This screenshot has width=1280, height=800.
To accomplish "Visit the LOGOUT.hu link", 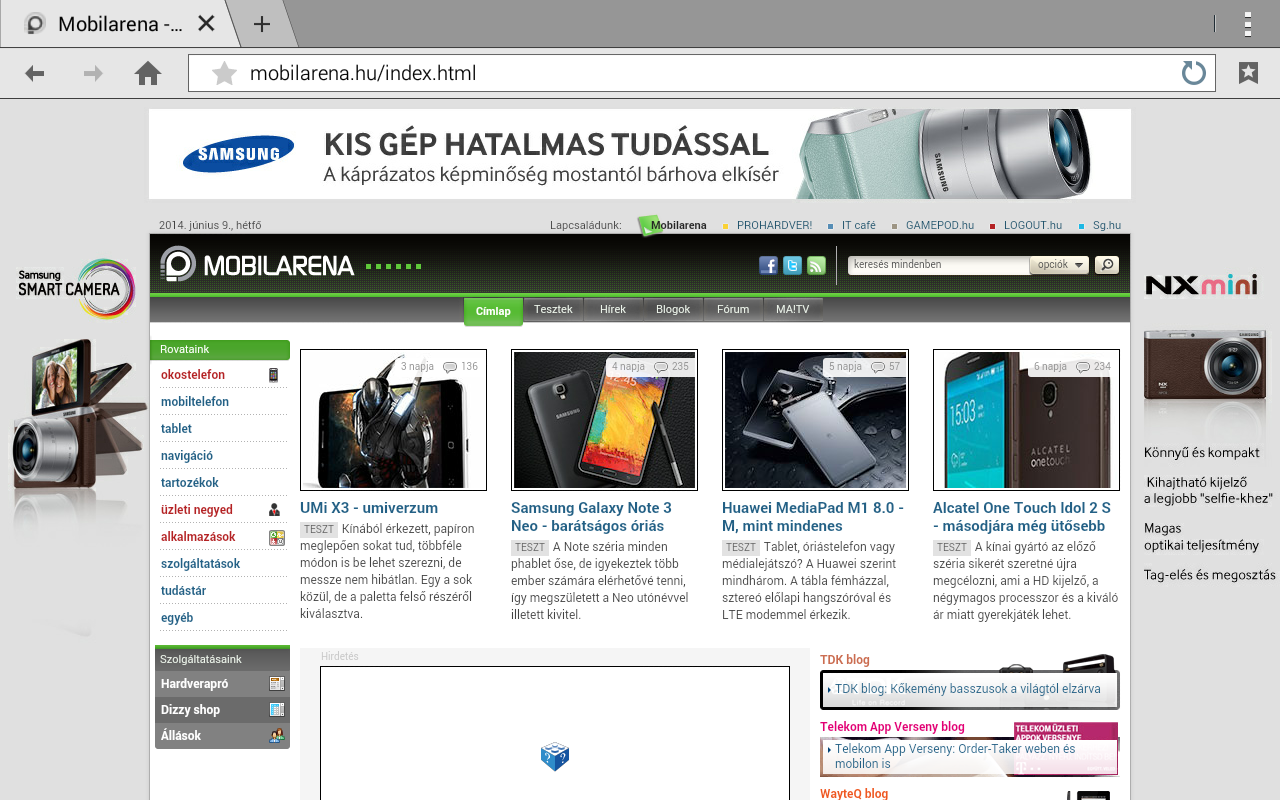I will click(x=1033, y=226).
